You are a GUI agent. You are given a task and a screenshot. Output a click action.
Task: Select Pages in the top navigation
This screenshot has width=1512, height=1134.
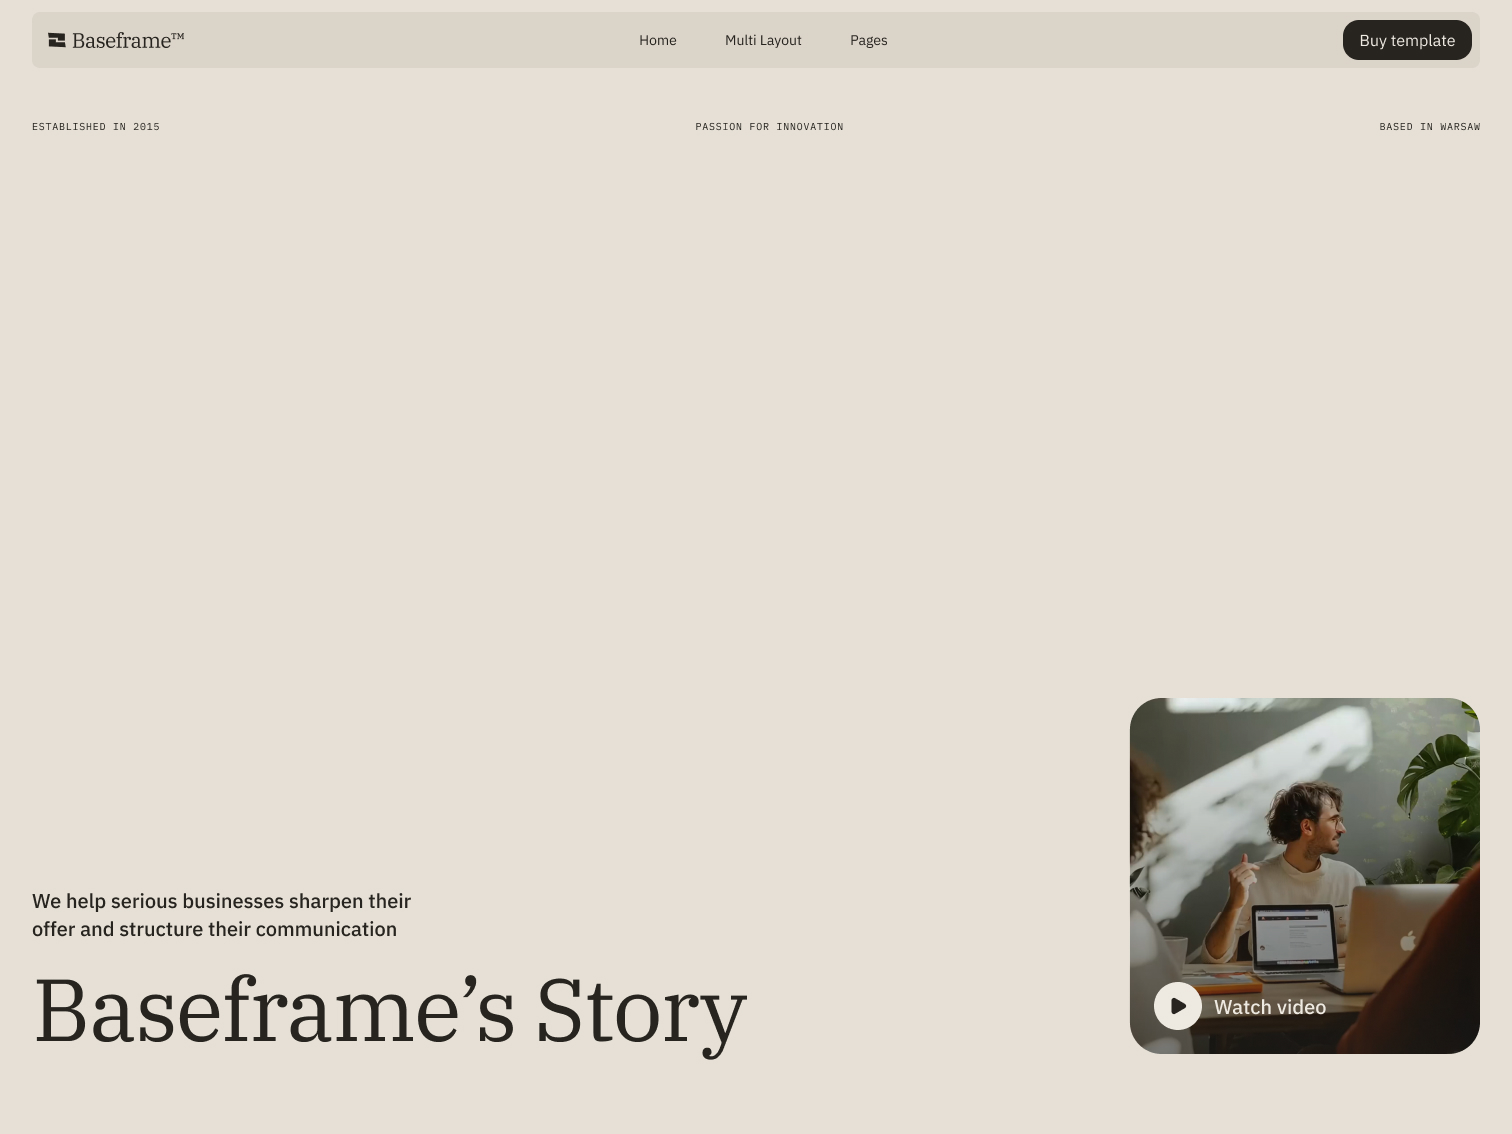[868, 40]
